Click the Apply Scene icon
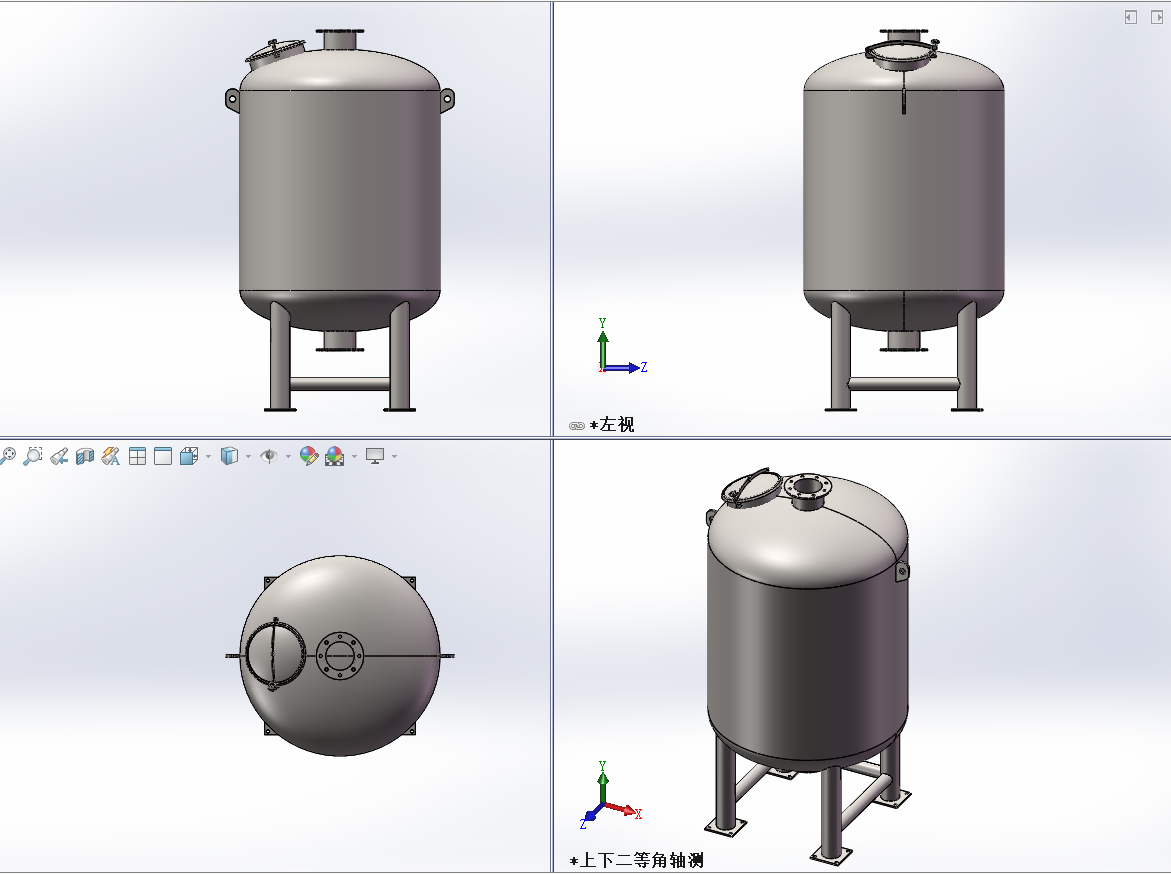This screenshot has width=1171, height=874. [x=334, y=456]
